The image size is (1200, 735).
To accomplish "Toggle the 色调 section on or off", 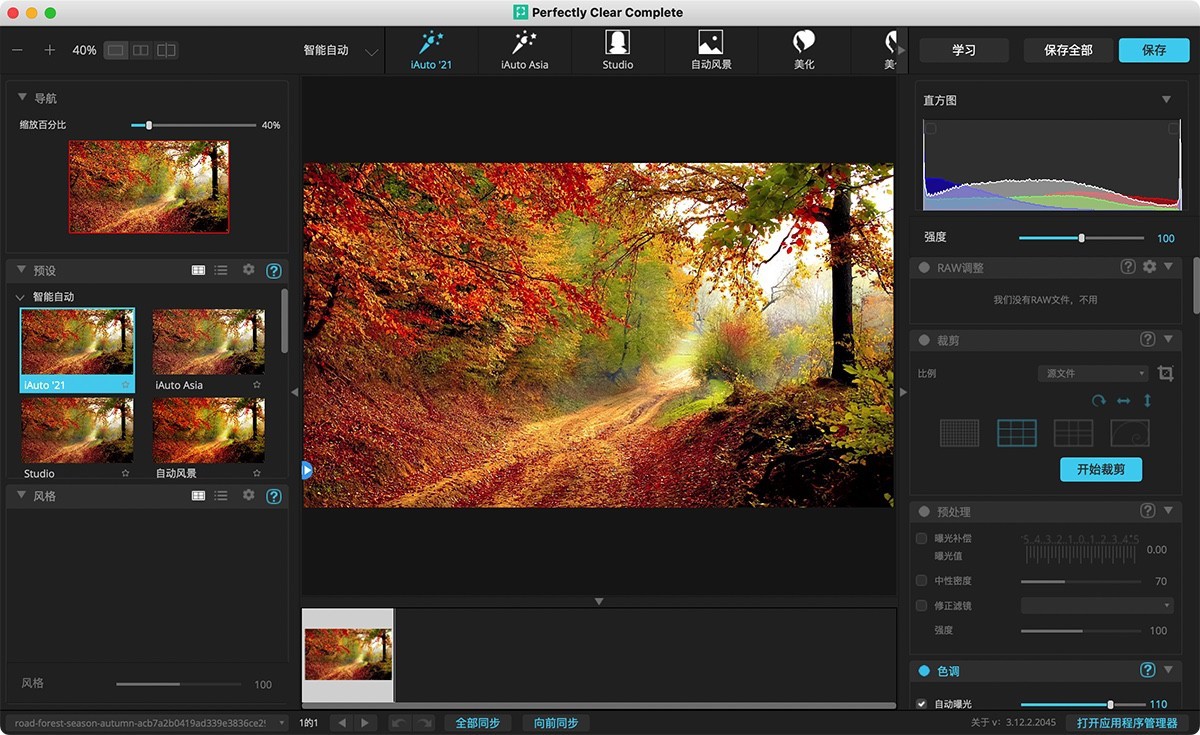I will [922, 671].
